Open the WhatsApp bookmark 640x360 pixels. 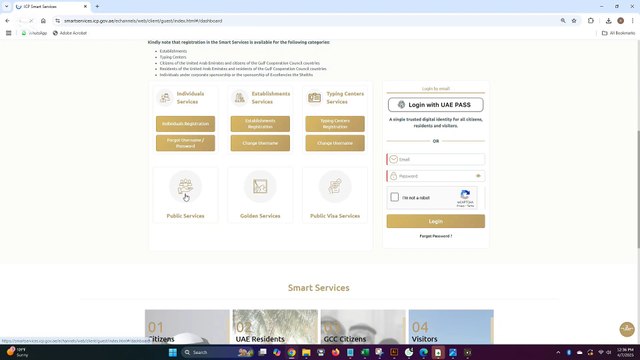click(34, 33)
